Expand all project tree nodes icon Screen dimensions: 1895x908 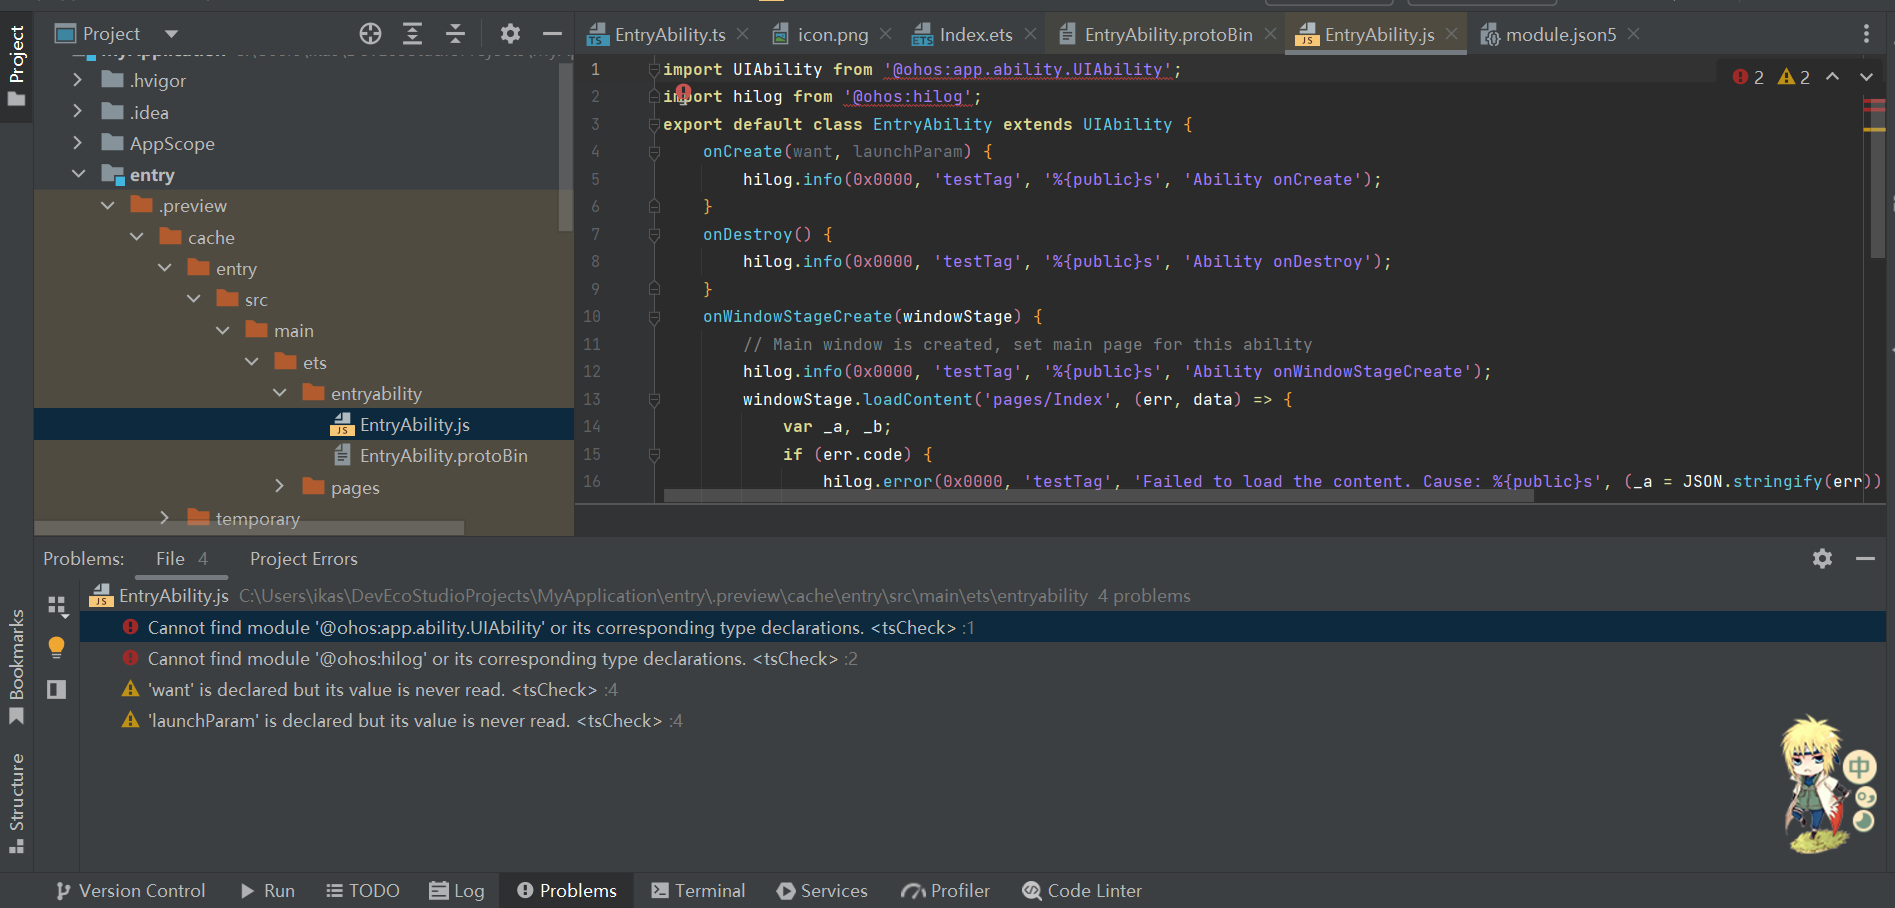pyautogui.click(x=412, y=34)
